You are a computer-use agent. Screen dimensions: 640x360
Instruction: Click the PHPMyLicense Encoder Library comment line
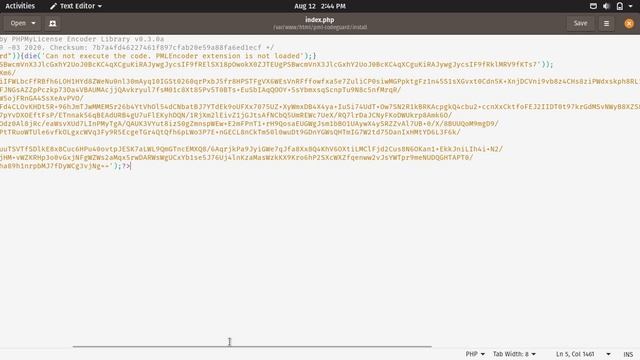click(x=82, y=39)
